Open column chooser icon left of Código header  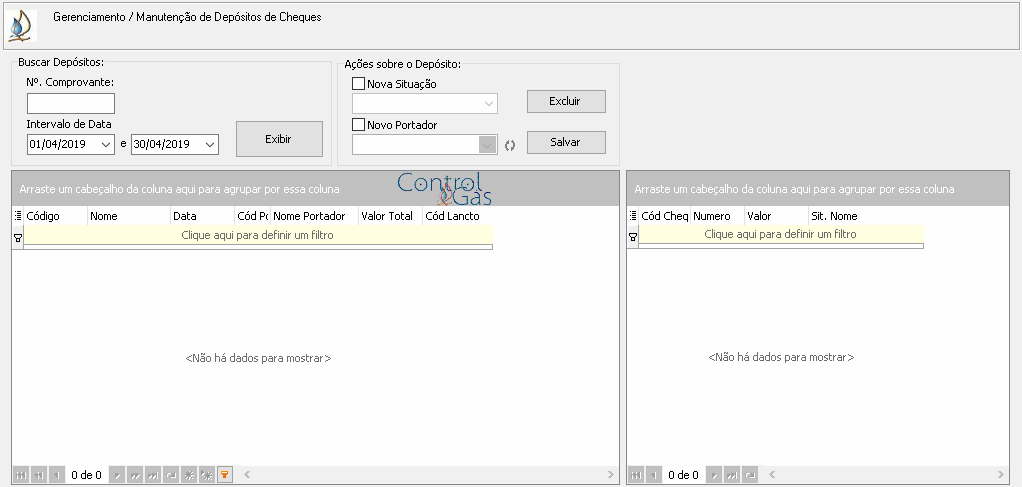point(18,216)
